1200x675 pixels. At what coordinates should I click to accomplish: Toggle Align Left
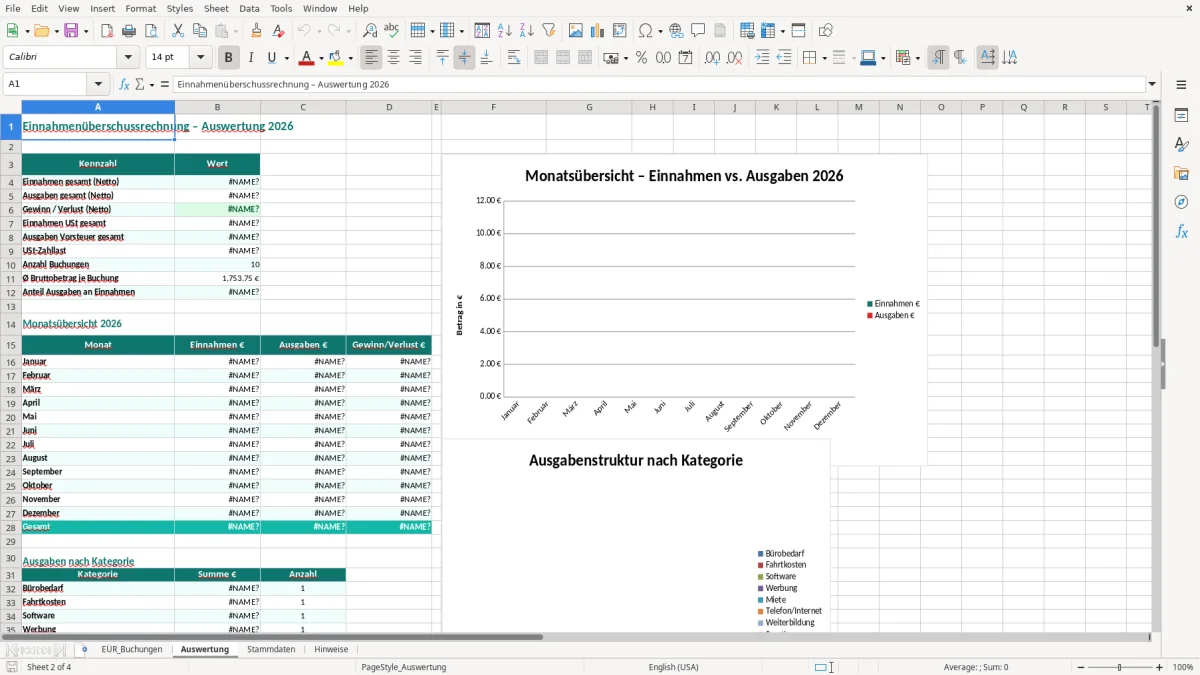(372, 58)
